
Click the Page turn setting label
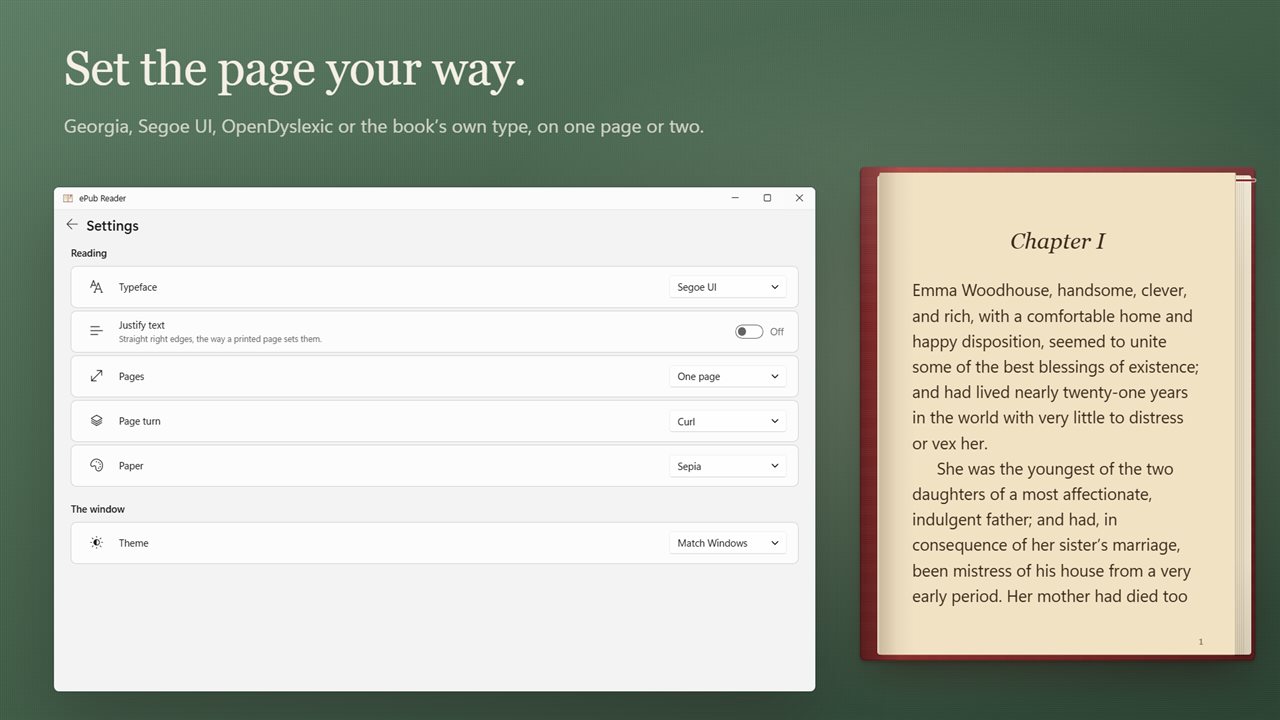click(139, 421)
